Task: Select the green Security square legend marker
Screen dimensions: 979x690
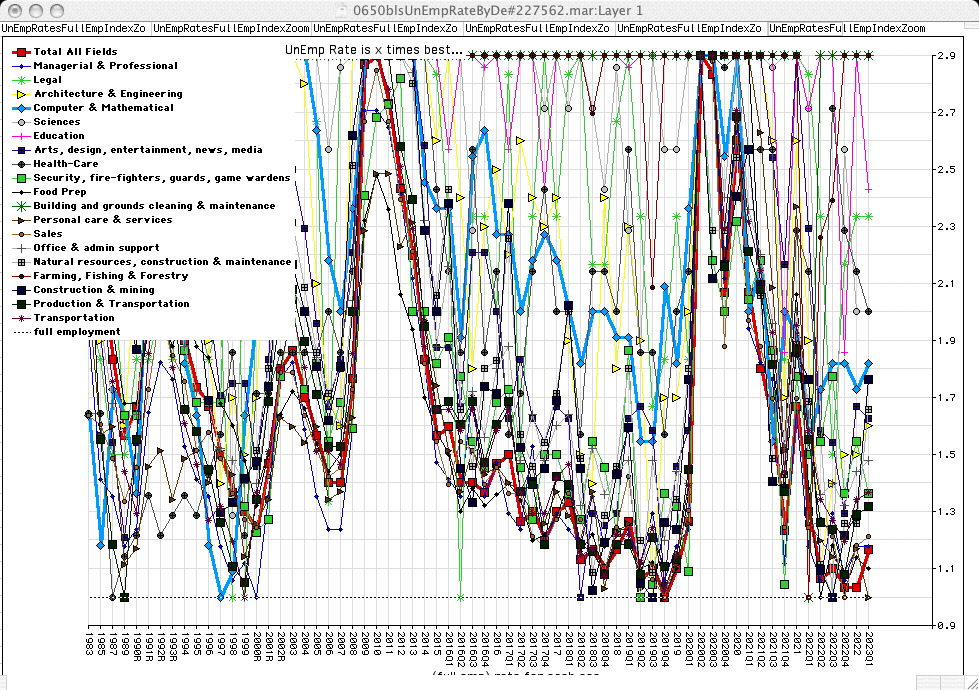Action: (x=19, y=177)
